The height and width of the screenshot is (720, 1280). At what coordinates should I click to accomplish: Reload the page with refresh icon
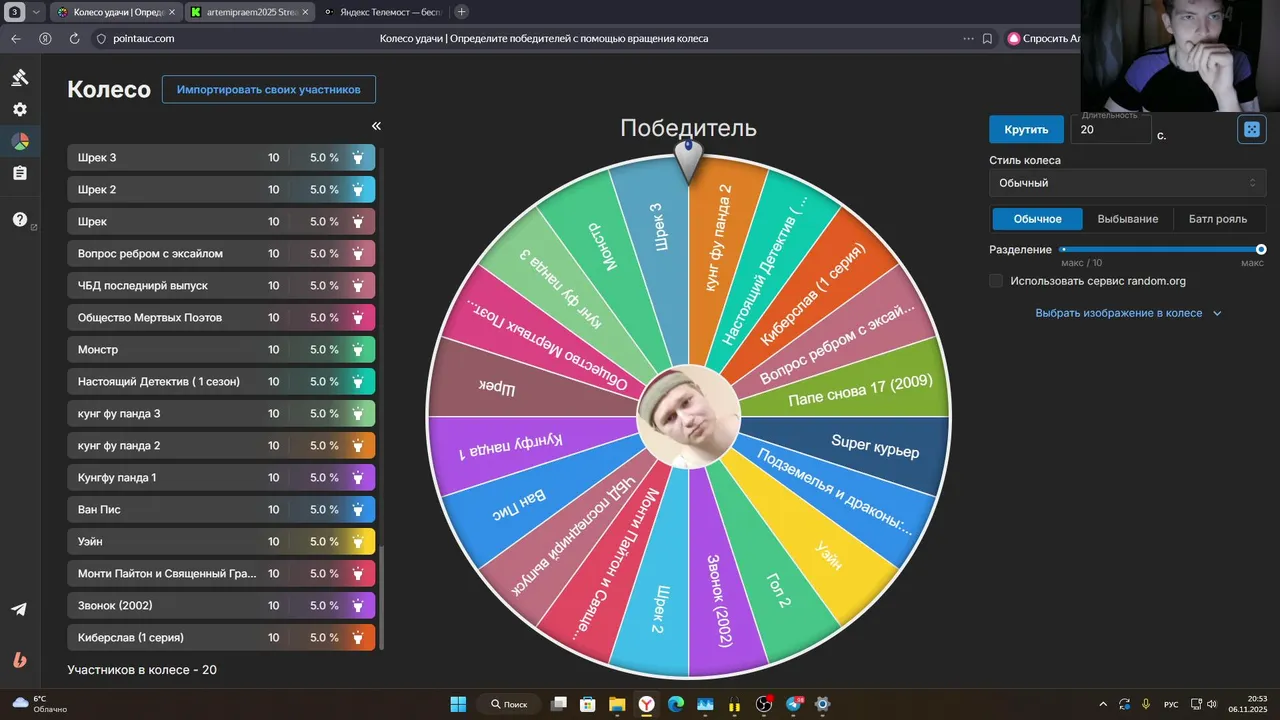[x=74, y=39]
